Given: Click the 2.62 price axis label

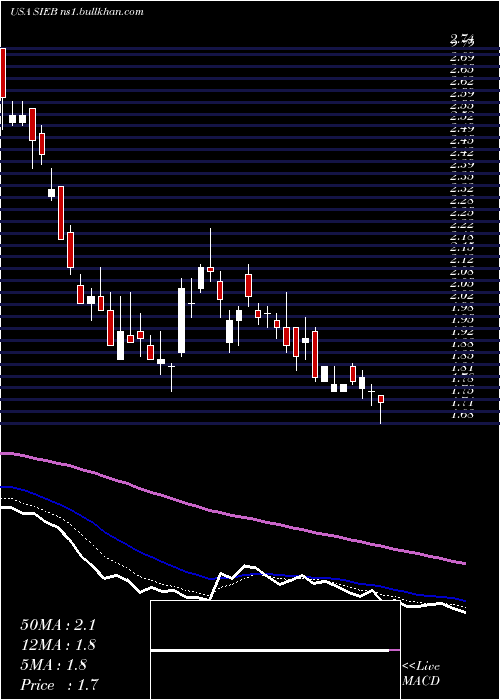Looking at the screenshot, I should coord(462,82).
